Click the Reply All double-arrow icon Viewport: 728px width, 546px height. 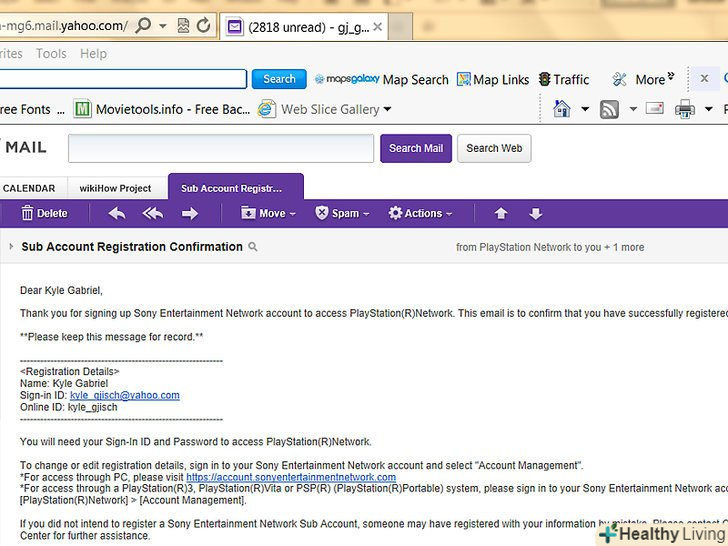tap(153, 213)
